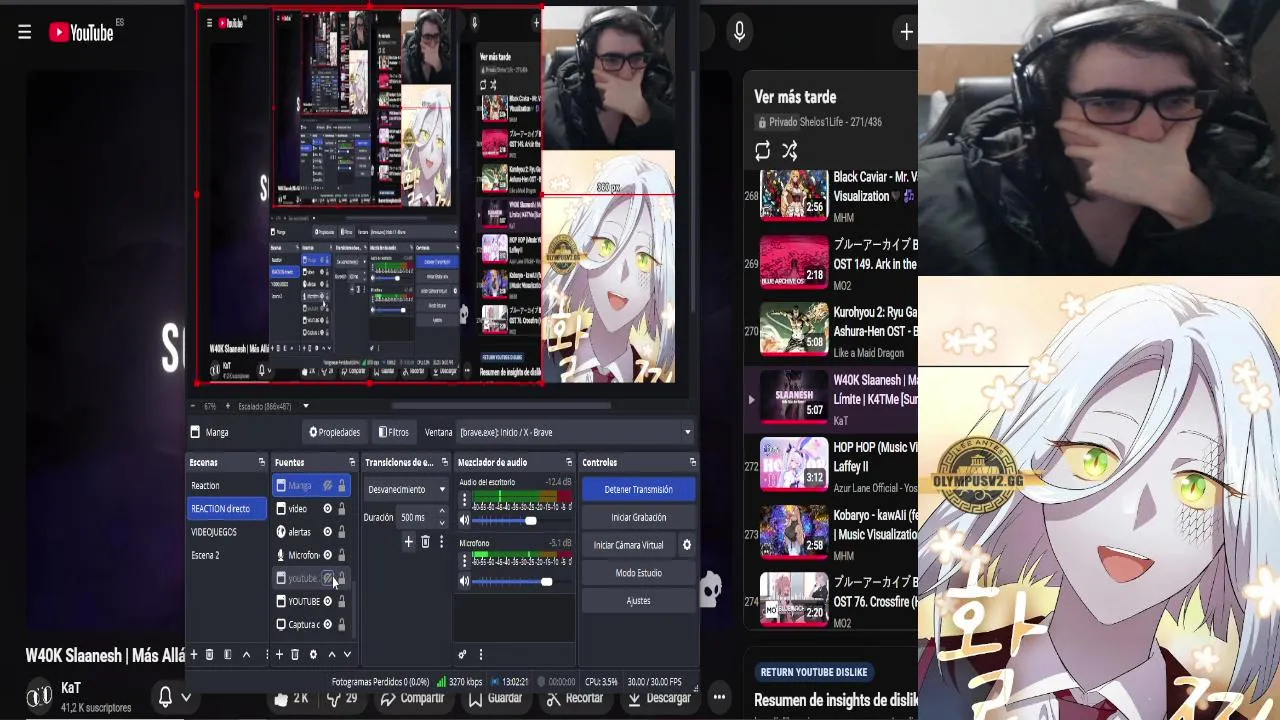Toggle playlist shuffle icon in Ver más tarde
The width and height of the screenshot is (1280, 720).
789,151
